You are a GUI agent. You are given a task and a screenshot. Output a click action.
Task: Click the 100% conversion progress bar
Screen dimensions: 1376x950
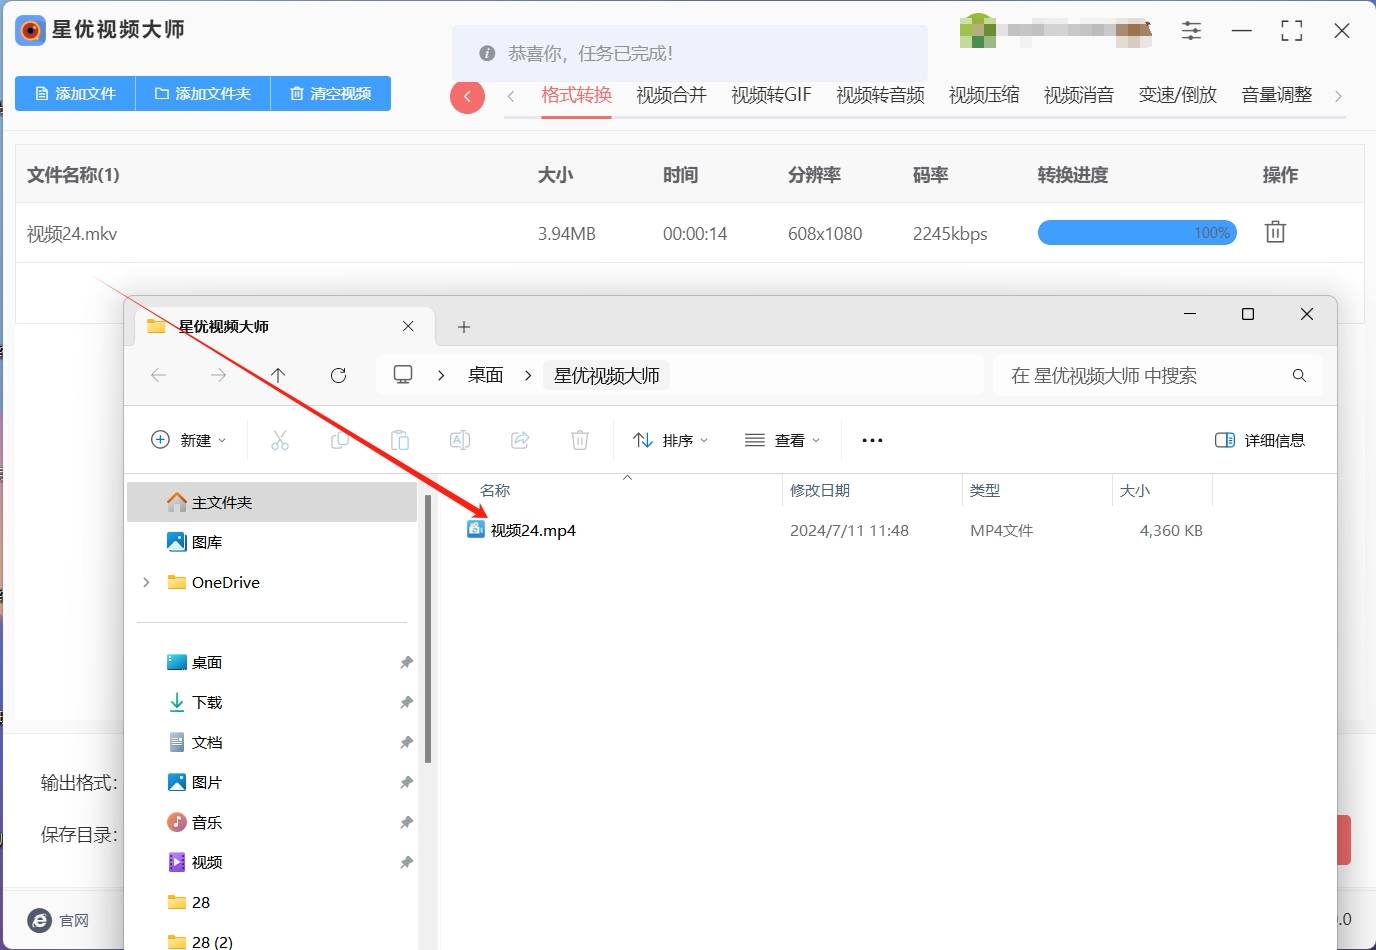click(1138, 233)
